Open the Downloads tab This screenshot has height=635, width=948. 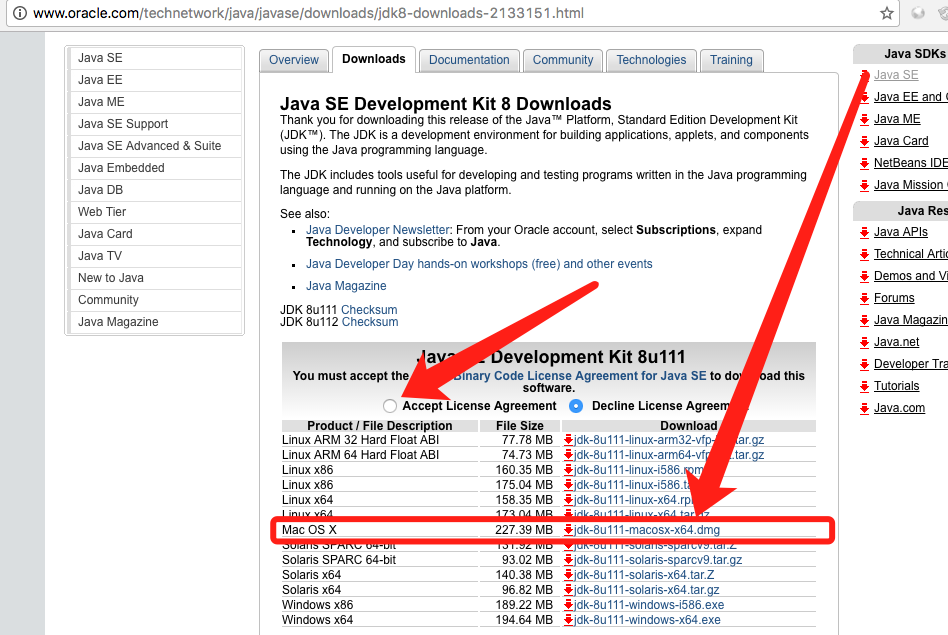(374, 59)
